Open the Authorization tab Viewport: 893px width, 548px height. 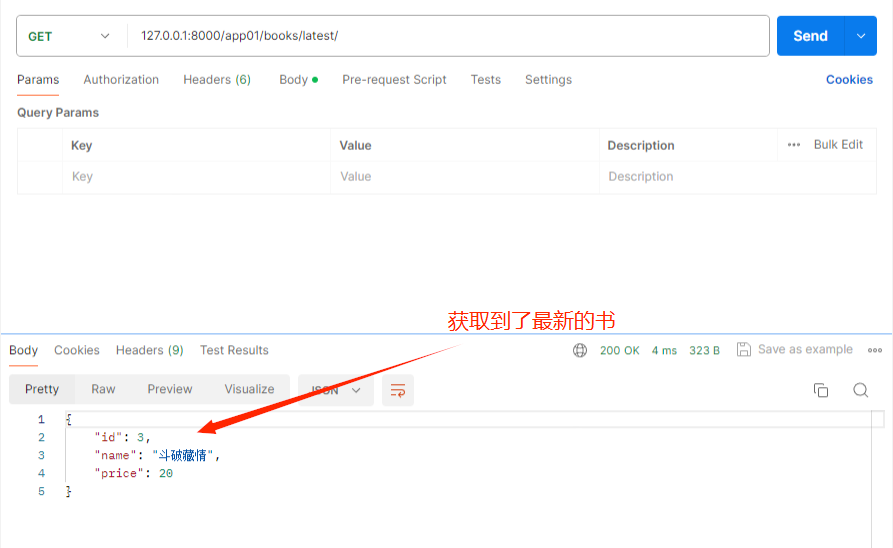[x=121, y=80]
